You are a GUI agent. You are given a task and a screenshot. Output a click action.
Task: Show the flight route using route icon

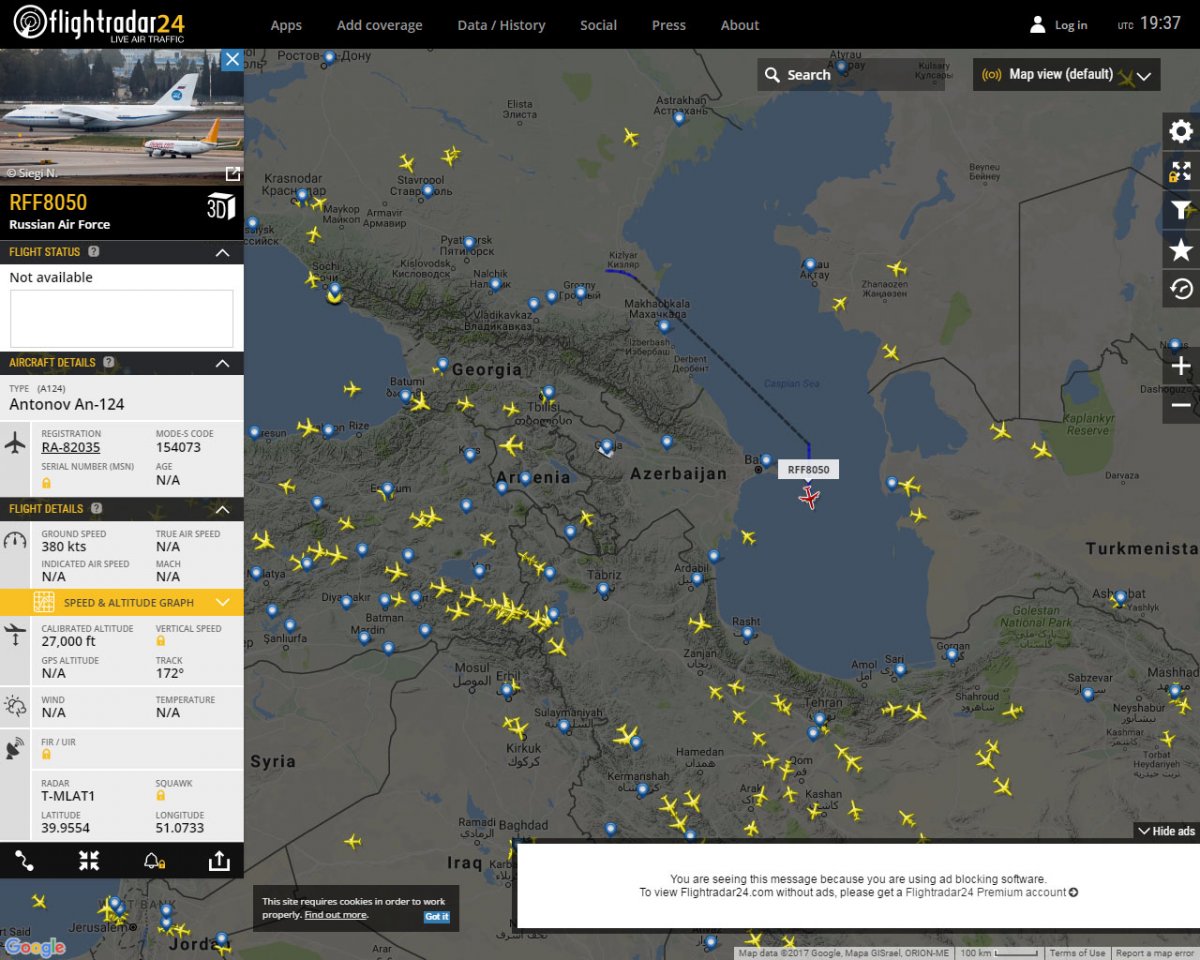coord(25,861)
